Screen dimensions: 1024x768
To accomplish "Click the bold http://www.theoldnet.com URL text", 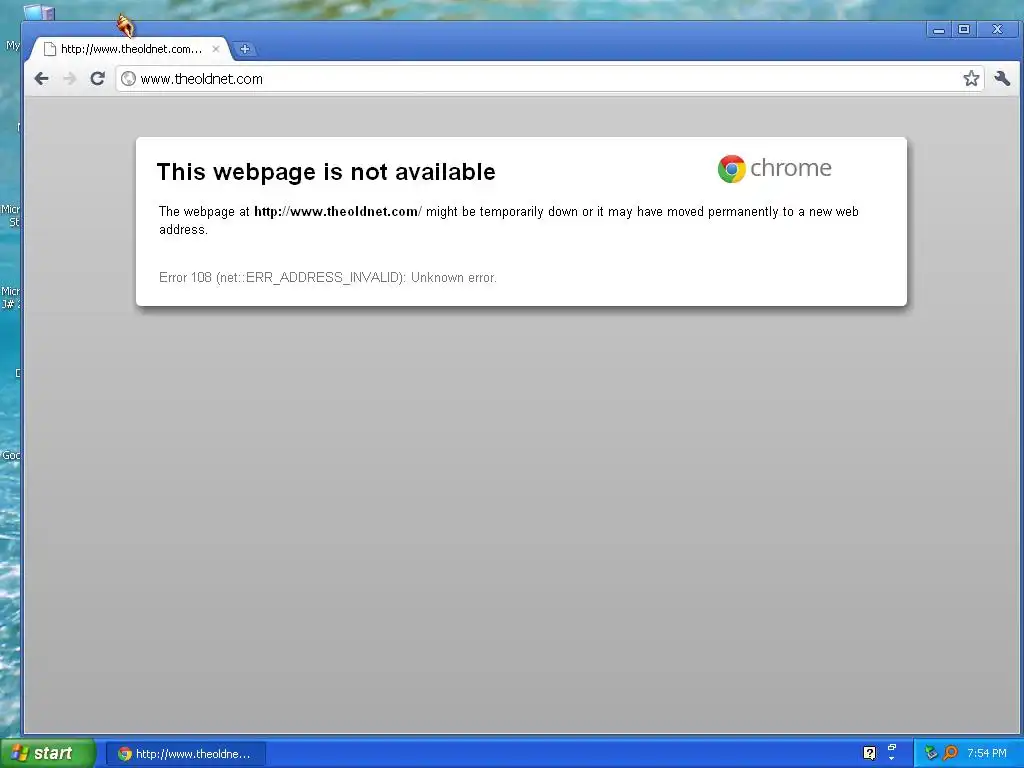I will click(336, 212).
